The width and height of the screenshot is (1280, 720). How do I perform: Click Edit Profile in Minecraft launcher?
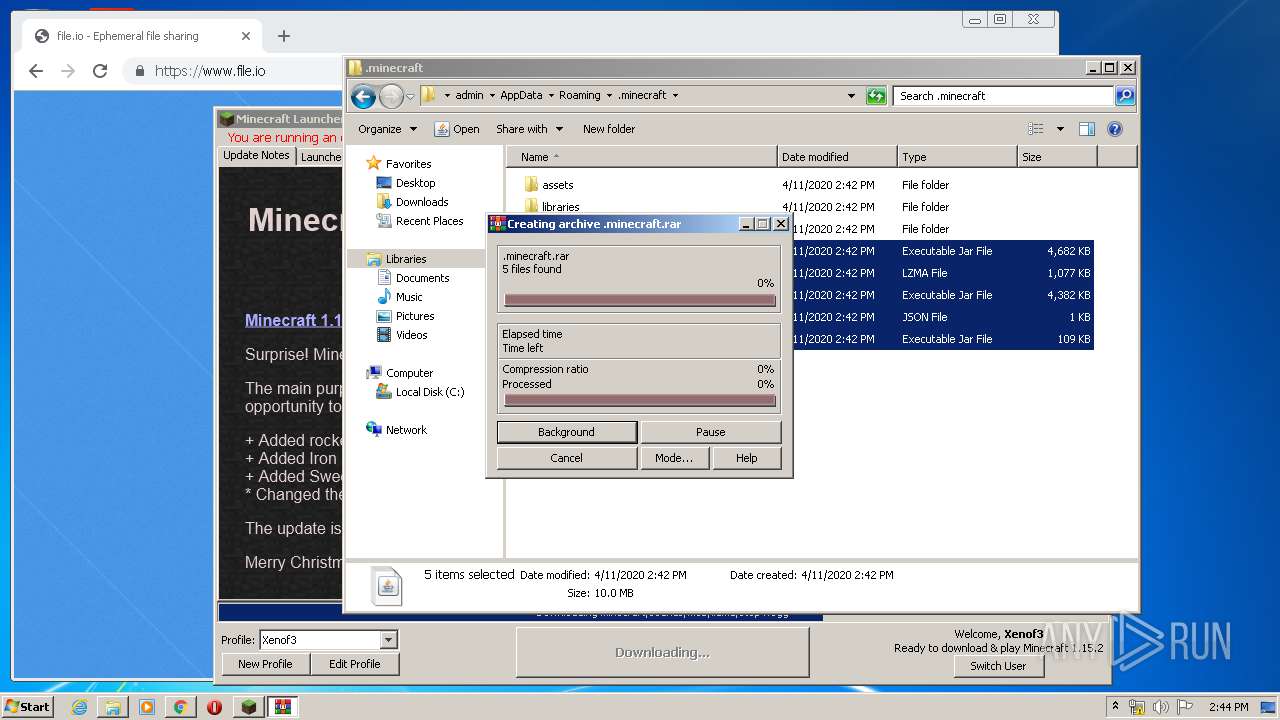[354, 664]
